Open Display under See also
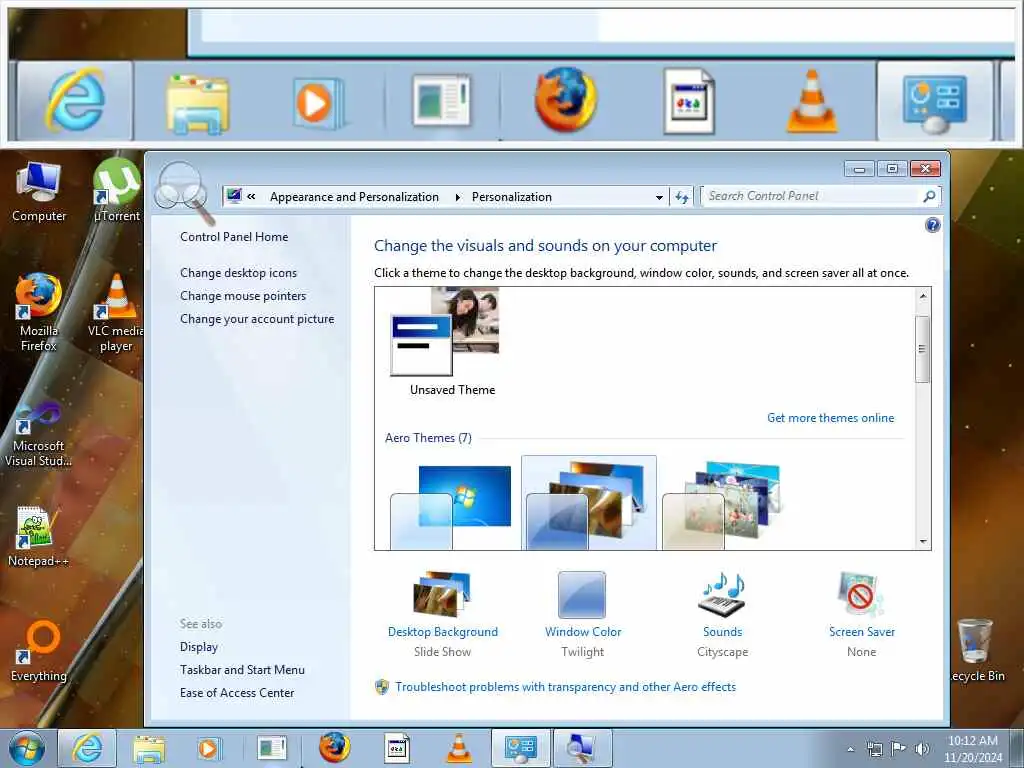This screenshot has width=1024, height=768. tap(199, 647)
